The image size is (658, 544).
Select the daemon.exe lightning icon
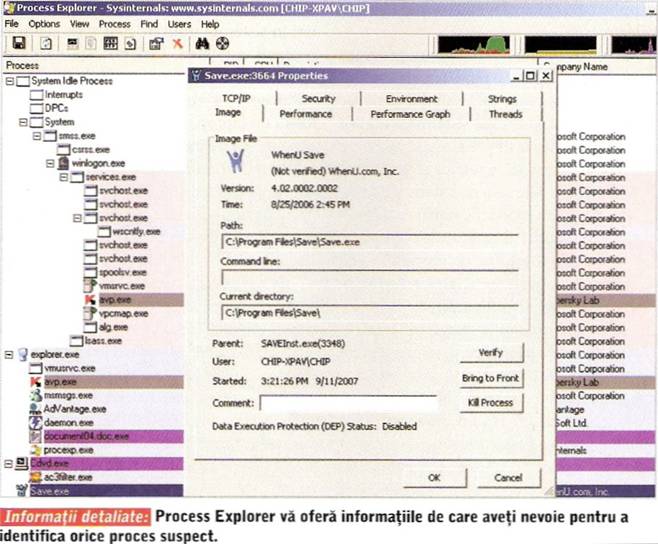pyautogui.click(x=35, y=422)
